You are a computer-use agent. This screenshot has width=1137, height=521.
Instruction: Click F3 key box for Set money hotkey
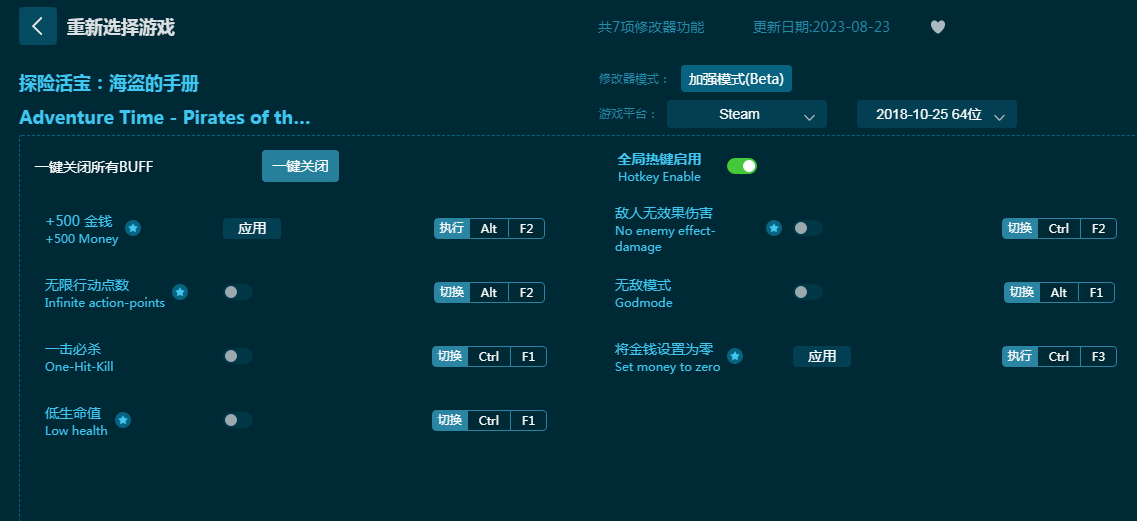[x=1097, y=356]
